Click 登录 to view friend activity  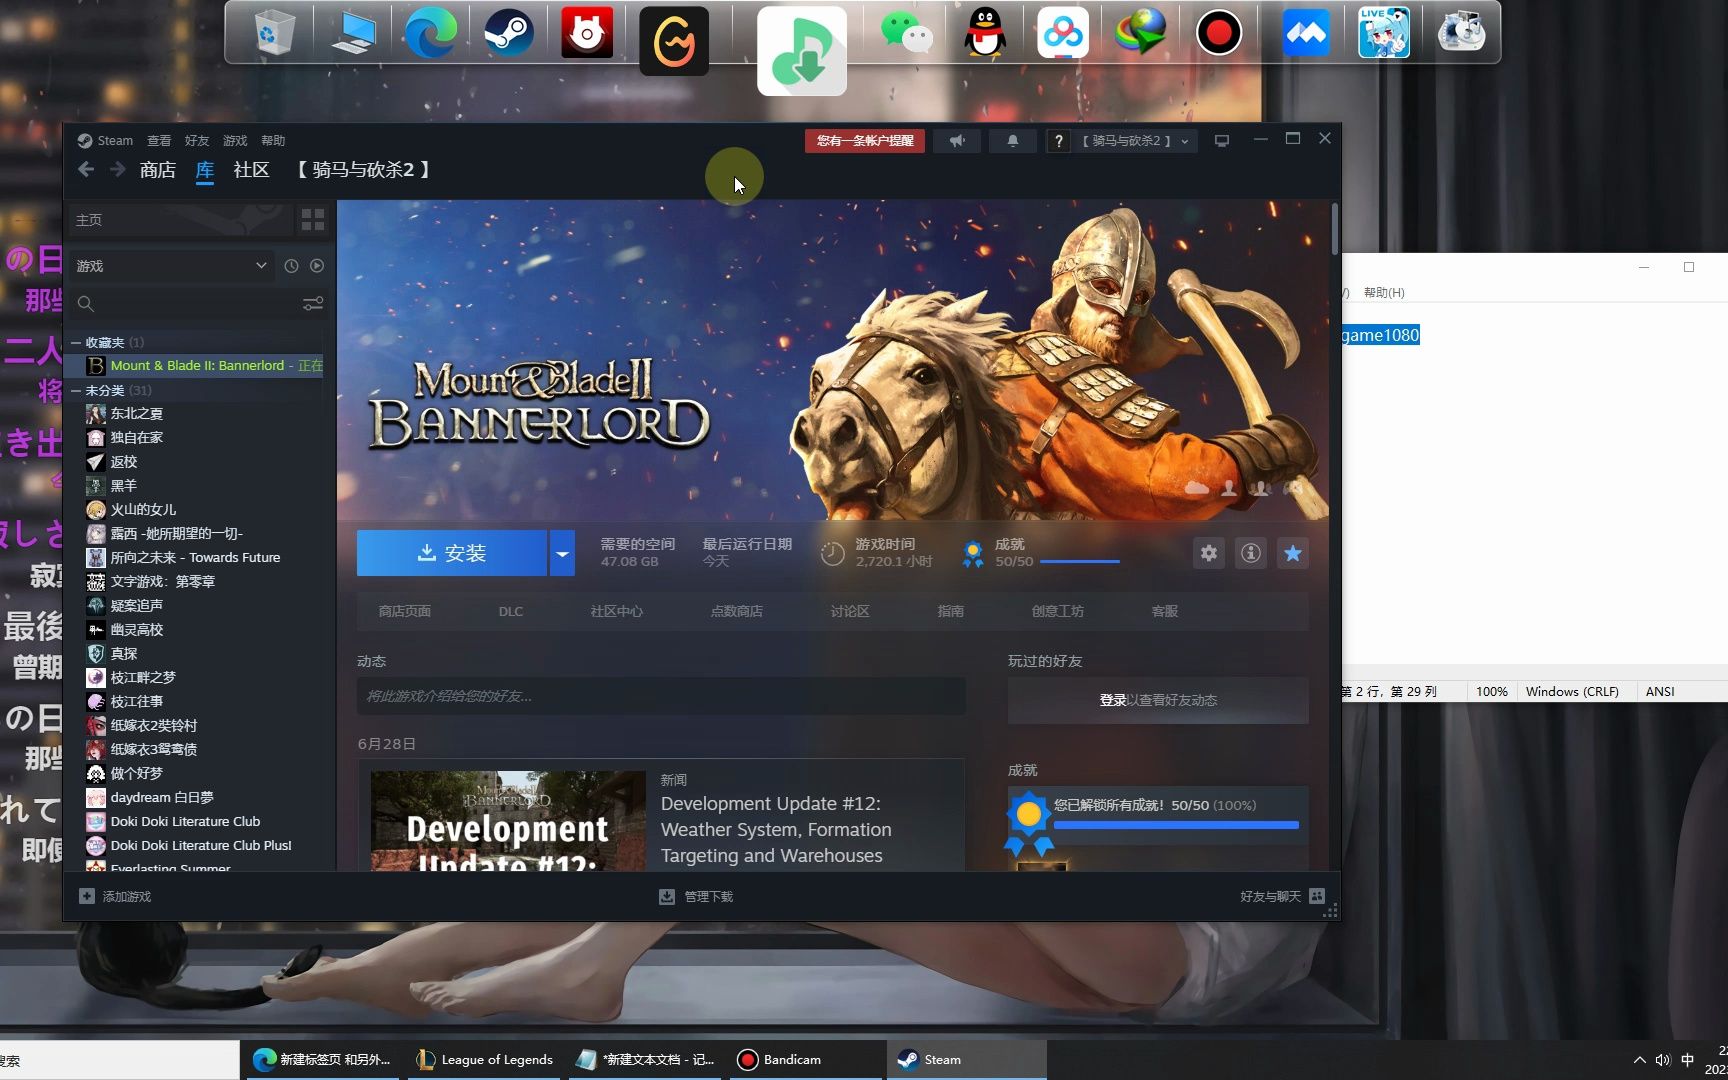[1113, 700]
